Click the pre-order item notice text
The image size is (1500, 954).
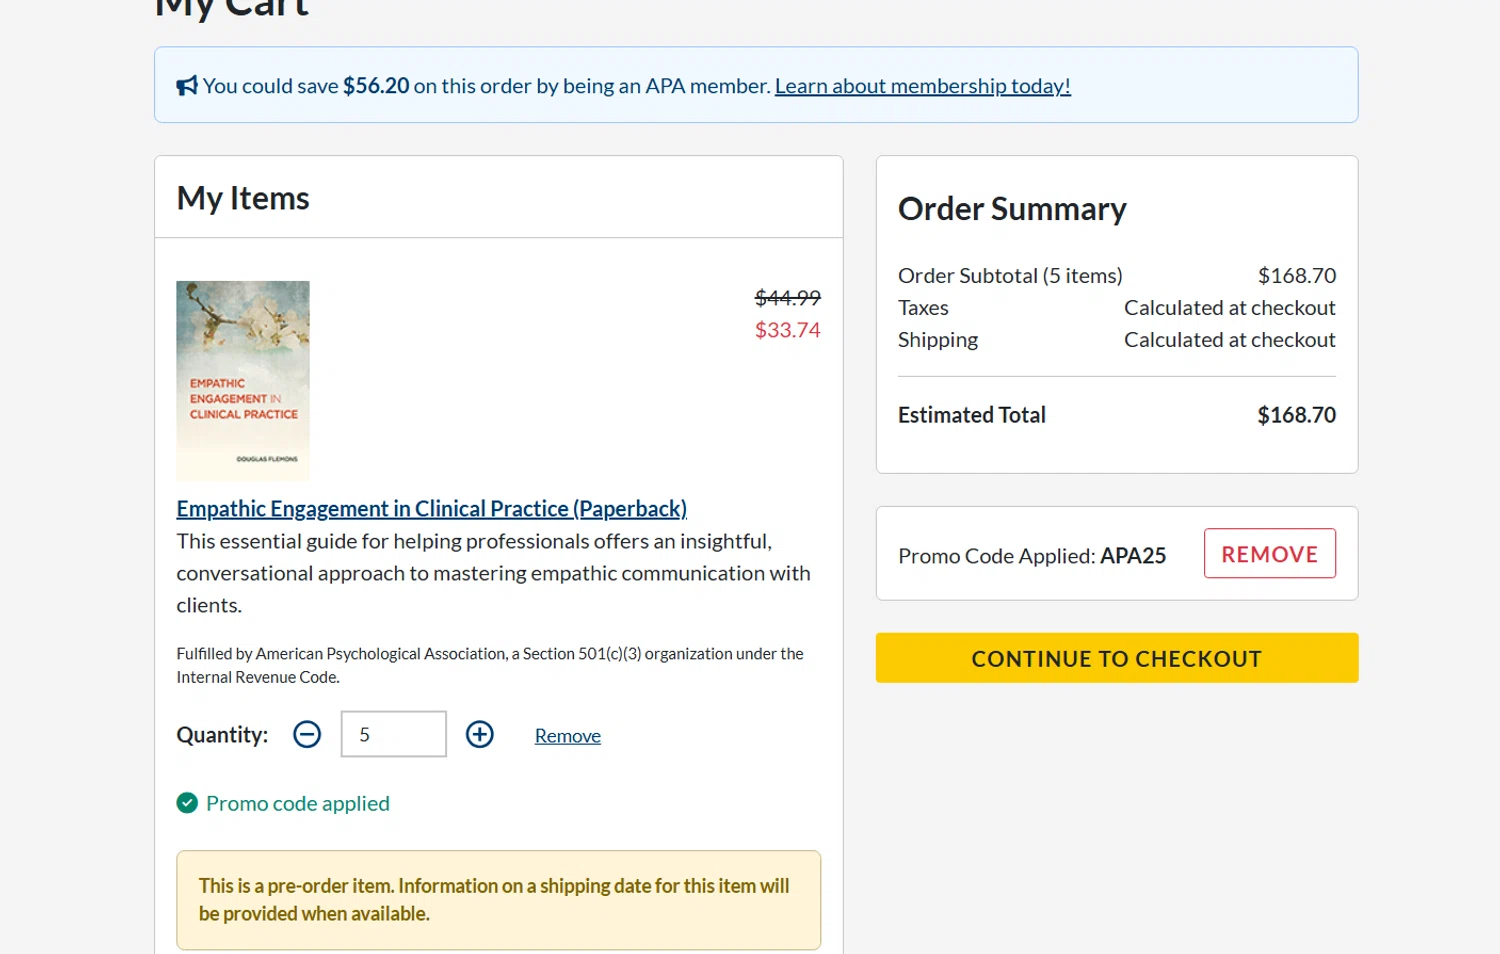pos(494,900)
